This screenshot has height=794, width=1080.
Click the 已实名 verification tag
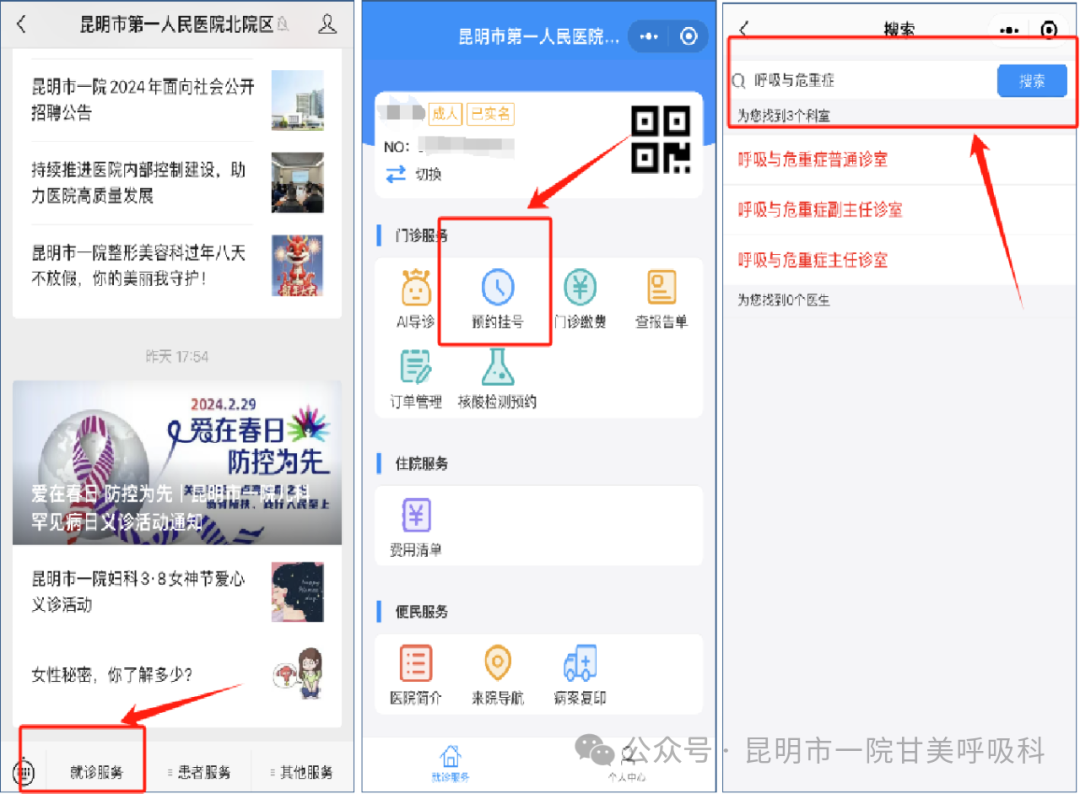pos(490,114)
